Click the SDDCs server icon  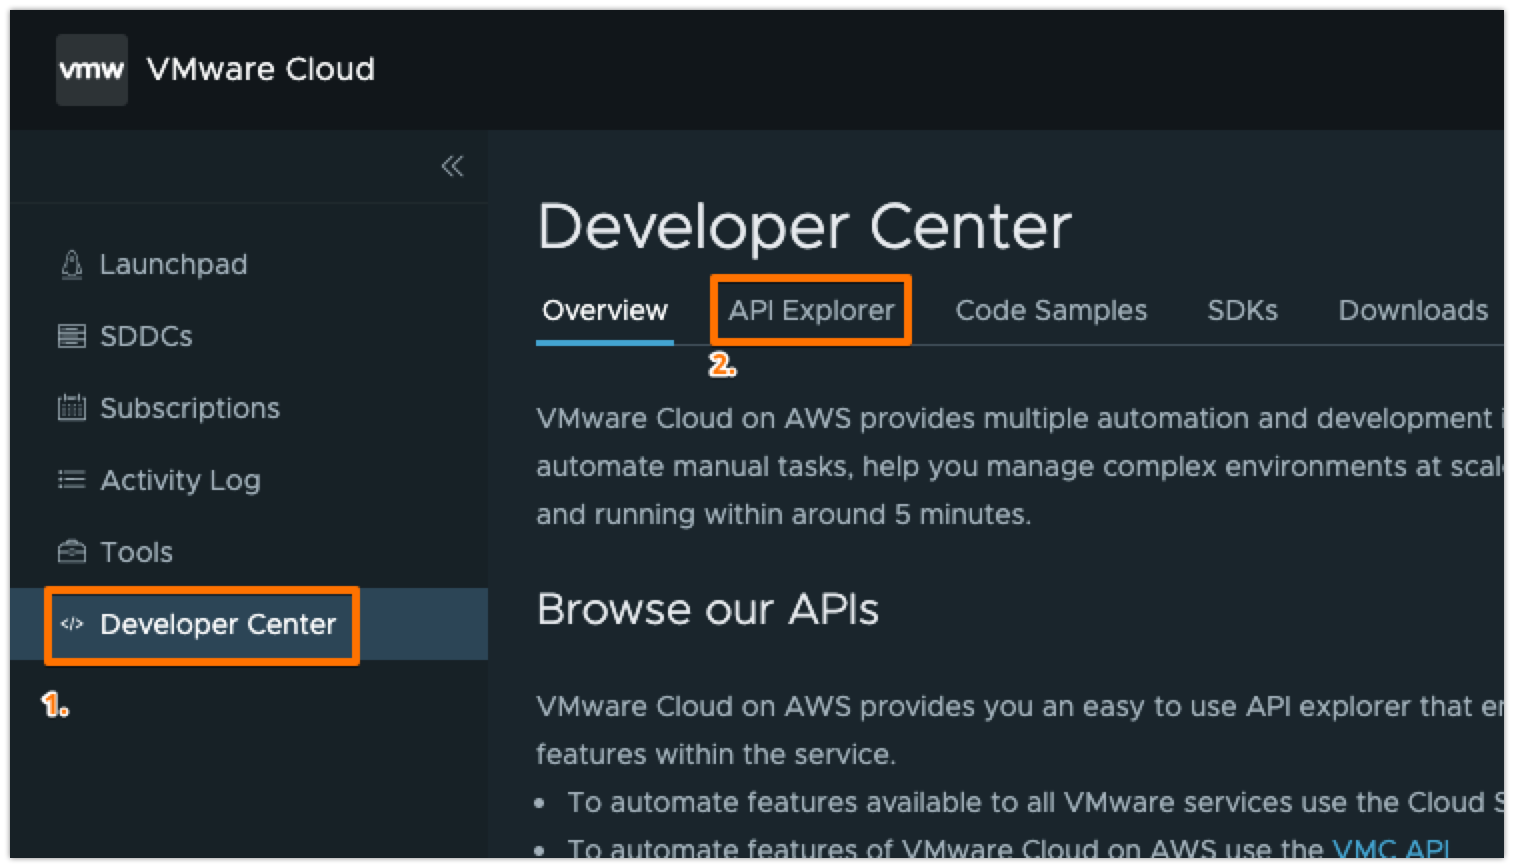[72, 336]
